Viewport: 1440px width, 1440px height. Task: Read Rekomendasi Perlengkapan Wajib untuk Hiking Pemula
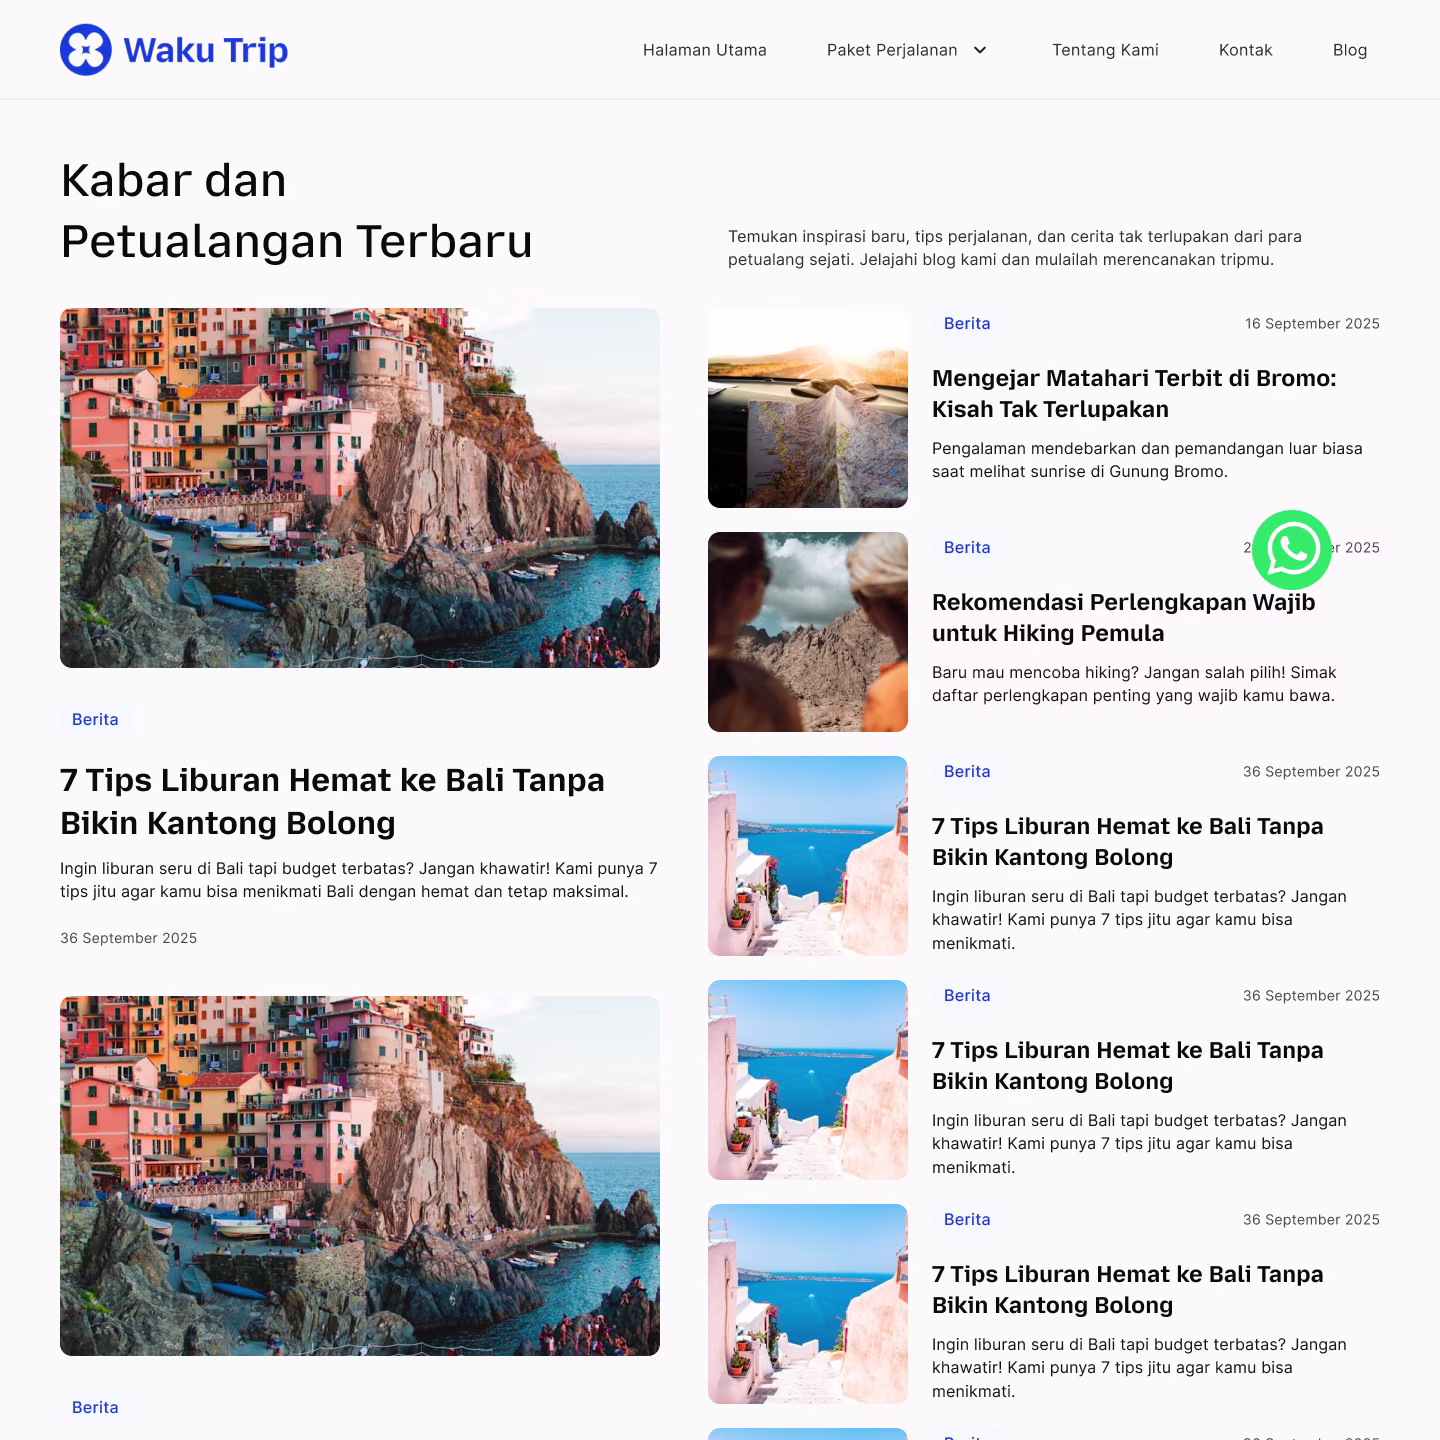pos(1123,618)
